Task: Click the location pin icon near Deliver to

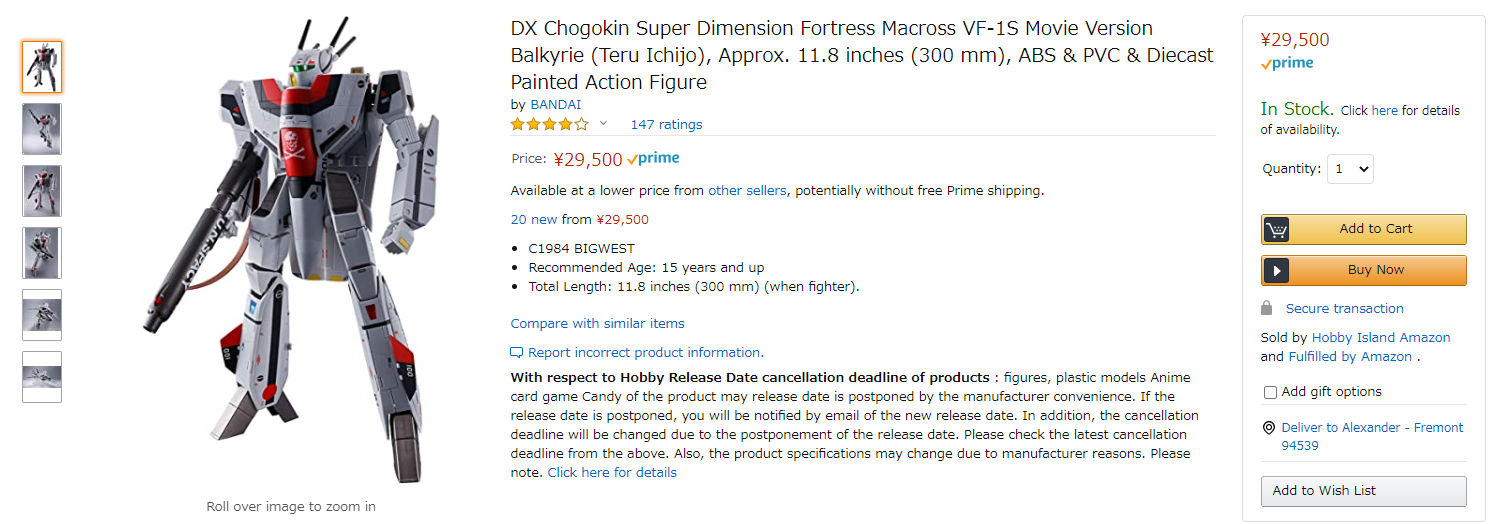Action: pos(1269,428)
